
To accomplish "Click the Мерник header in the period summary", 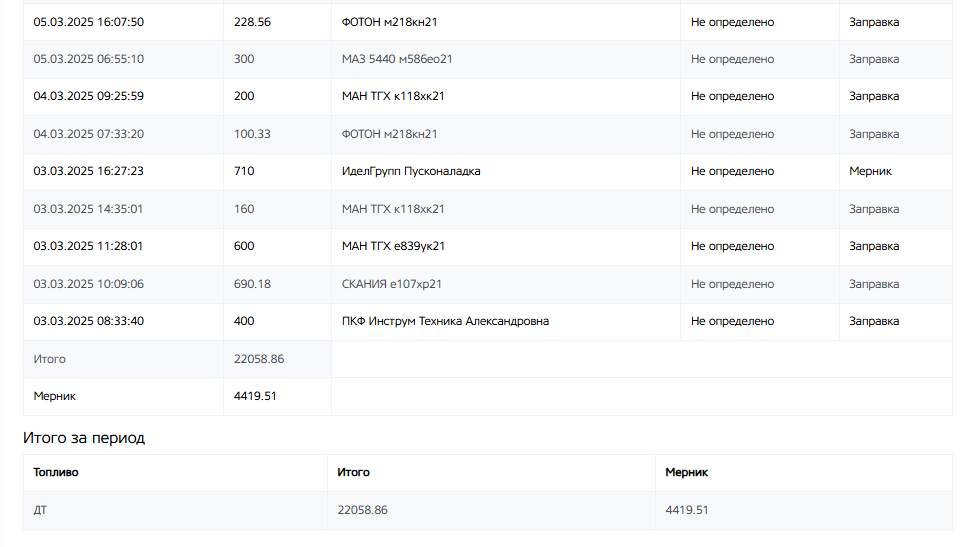I will click(686, 472).
